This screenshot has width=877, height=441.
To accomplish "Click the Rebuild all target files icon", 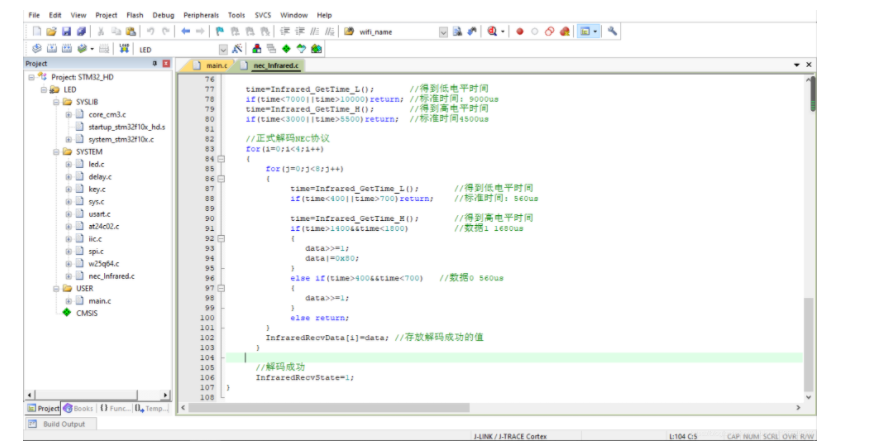I will click(67, 49).
